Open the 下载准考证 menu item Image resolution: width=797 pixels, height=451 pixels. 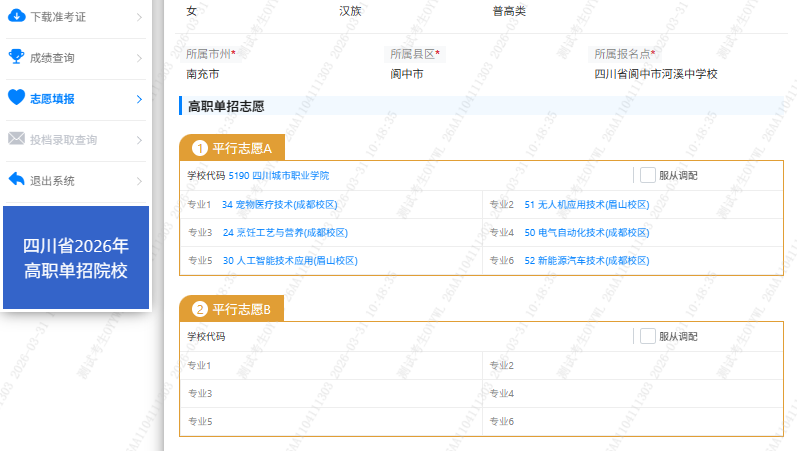point(76,17)
